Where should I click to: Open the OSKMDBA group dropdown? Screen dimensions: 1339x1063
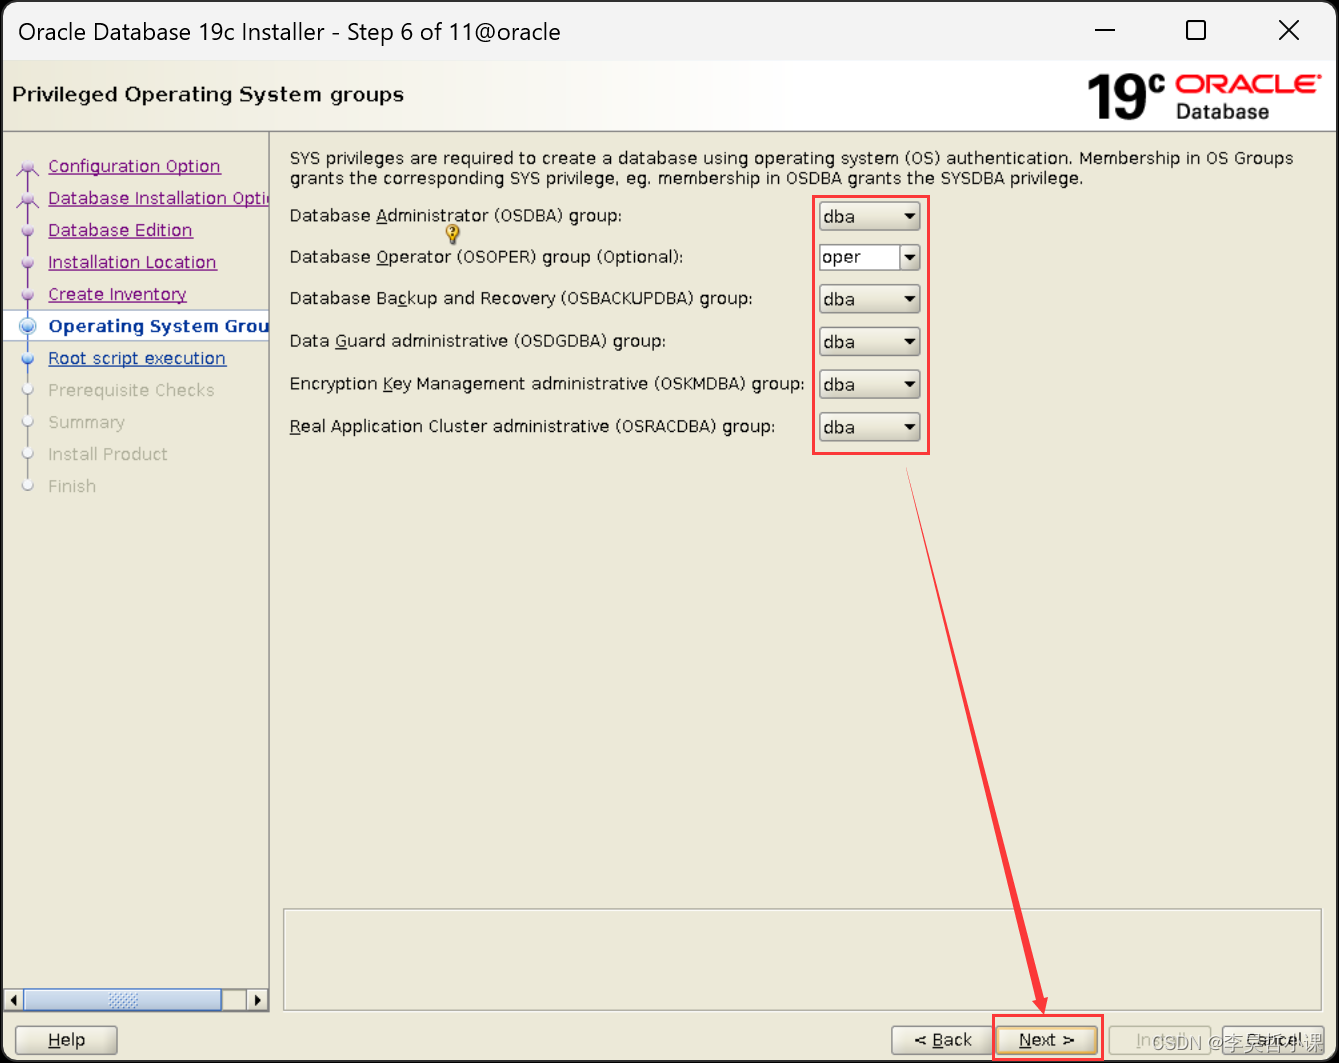point(869,384)
